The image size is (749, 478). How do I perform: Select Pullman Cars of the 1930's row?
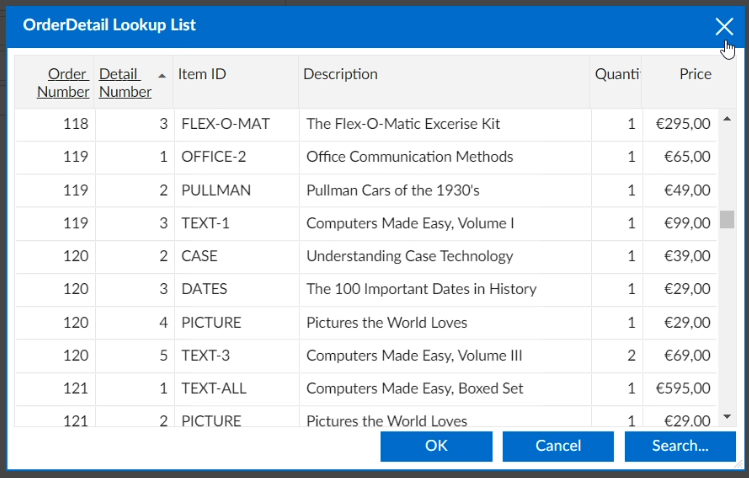[392, 190]
